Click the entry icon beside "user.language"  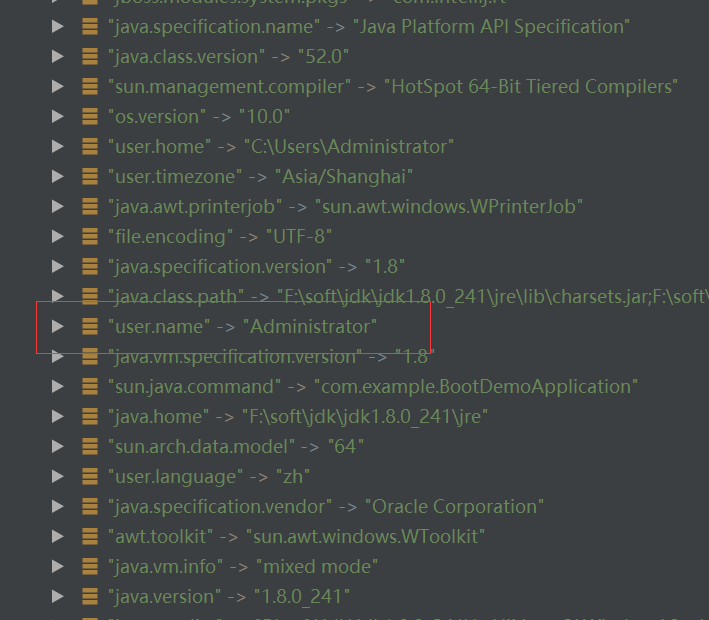(89, 476)
